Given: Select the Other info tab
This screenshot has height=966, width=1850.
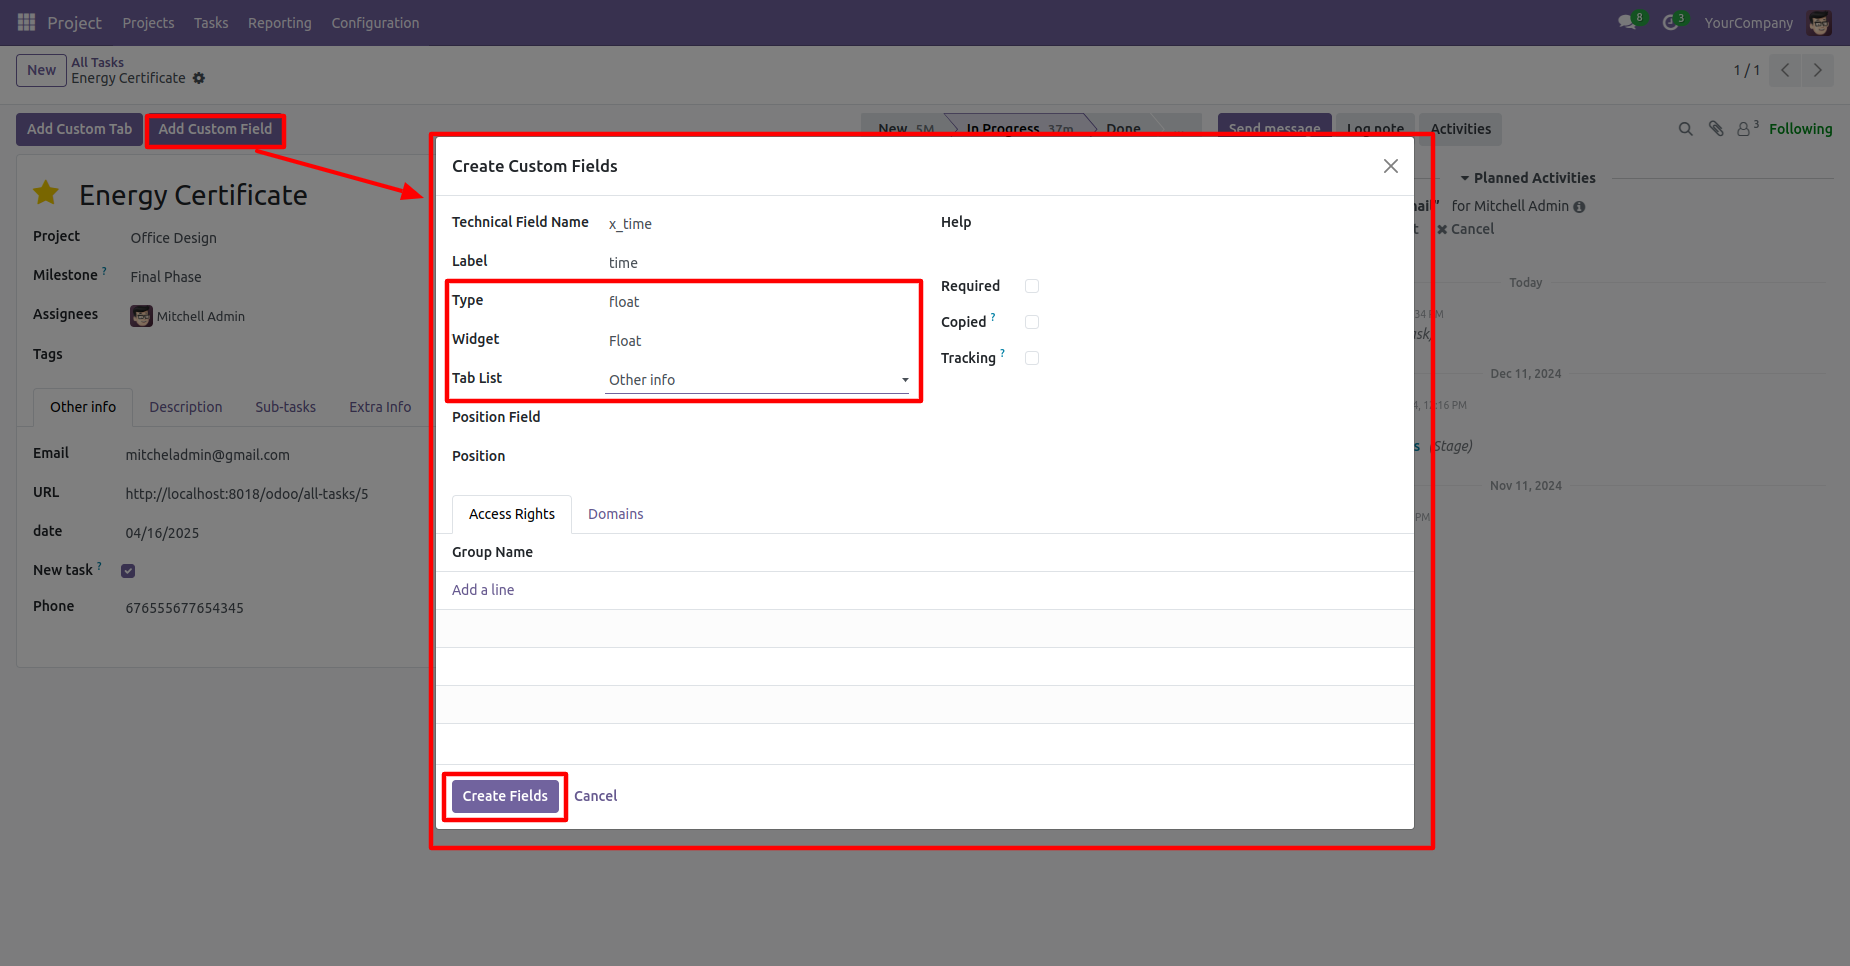Looking at the screenshot, I should pos(83,407).
